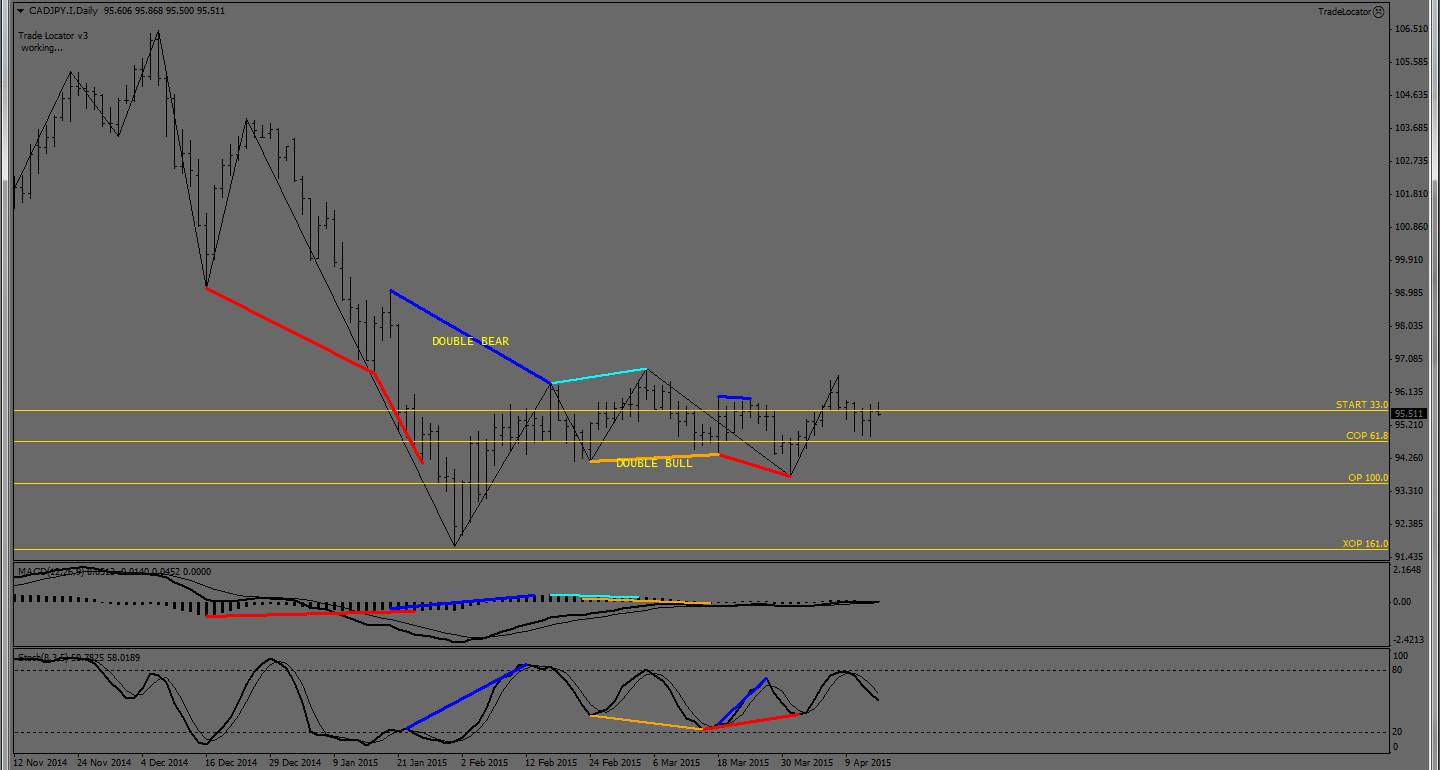
Task: Select the DOUBLE BULL text label
Action: pyautogui.click(x=653, y=464)
